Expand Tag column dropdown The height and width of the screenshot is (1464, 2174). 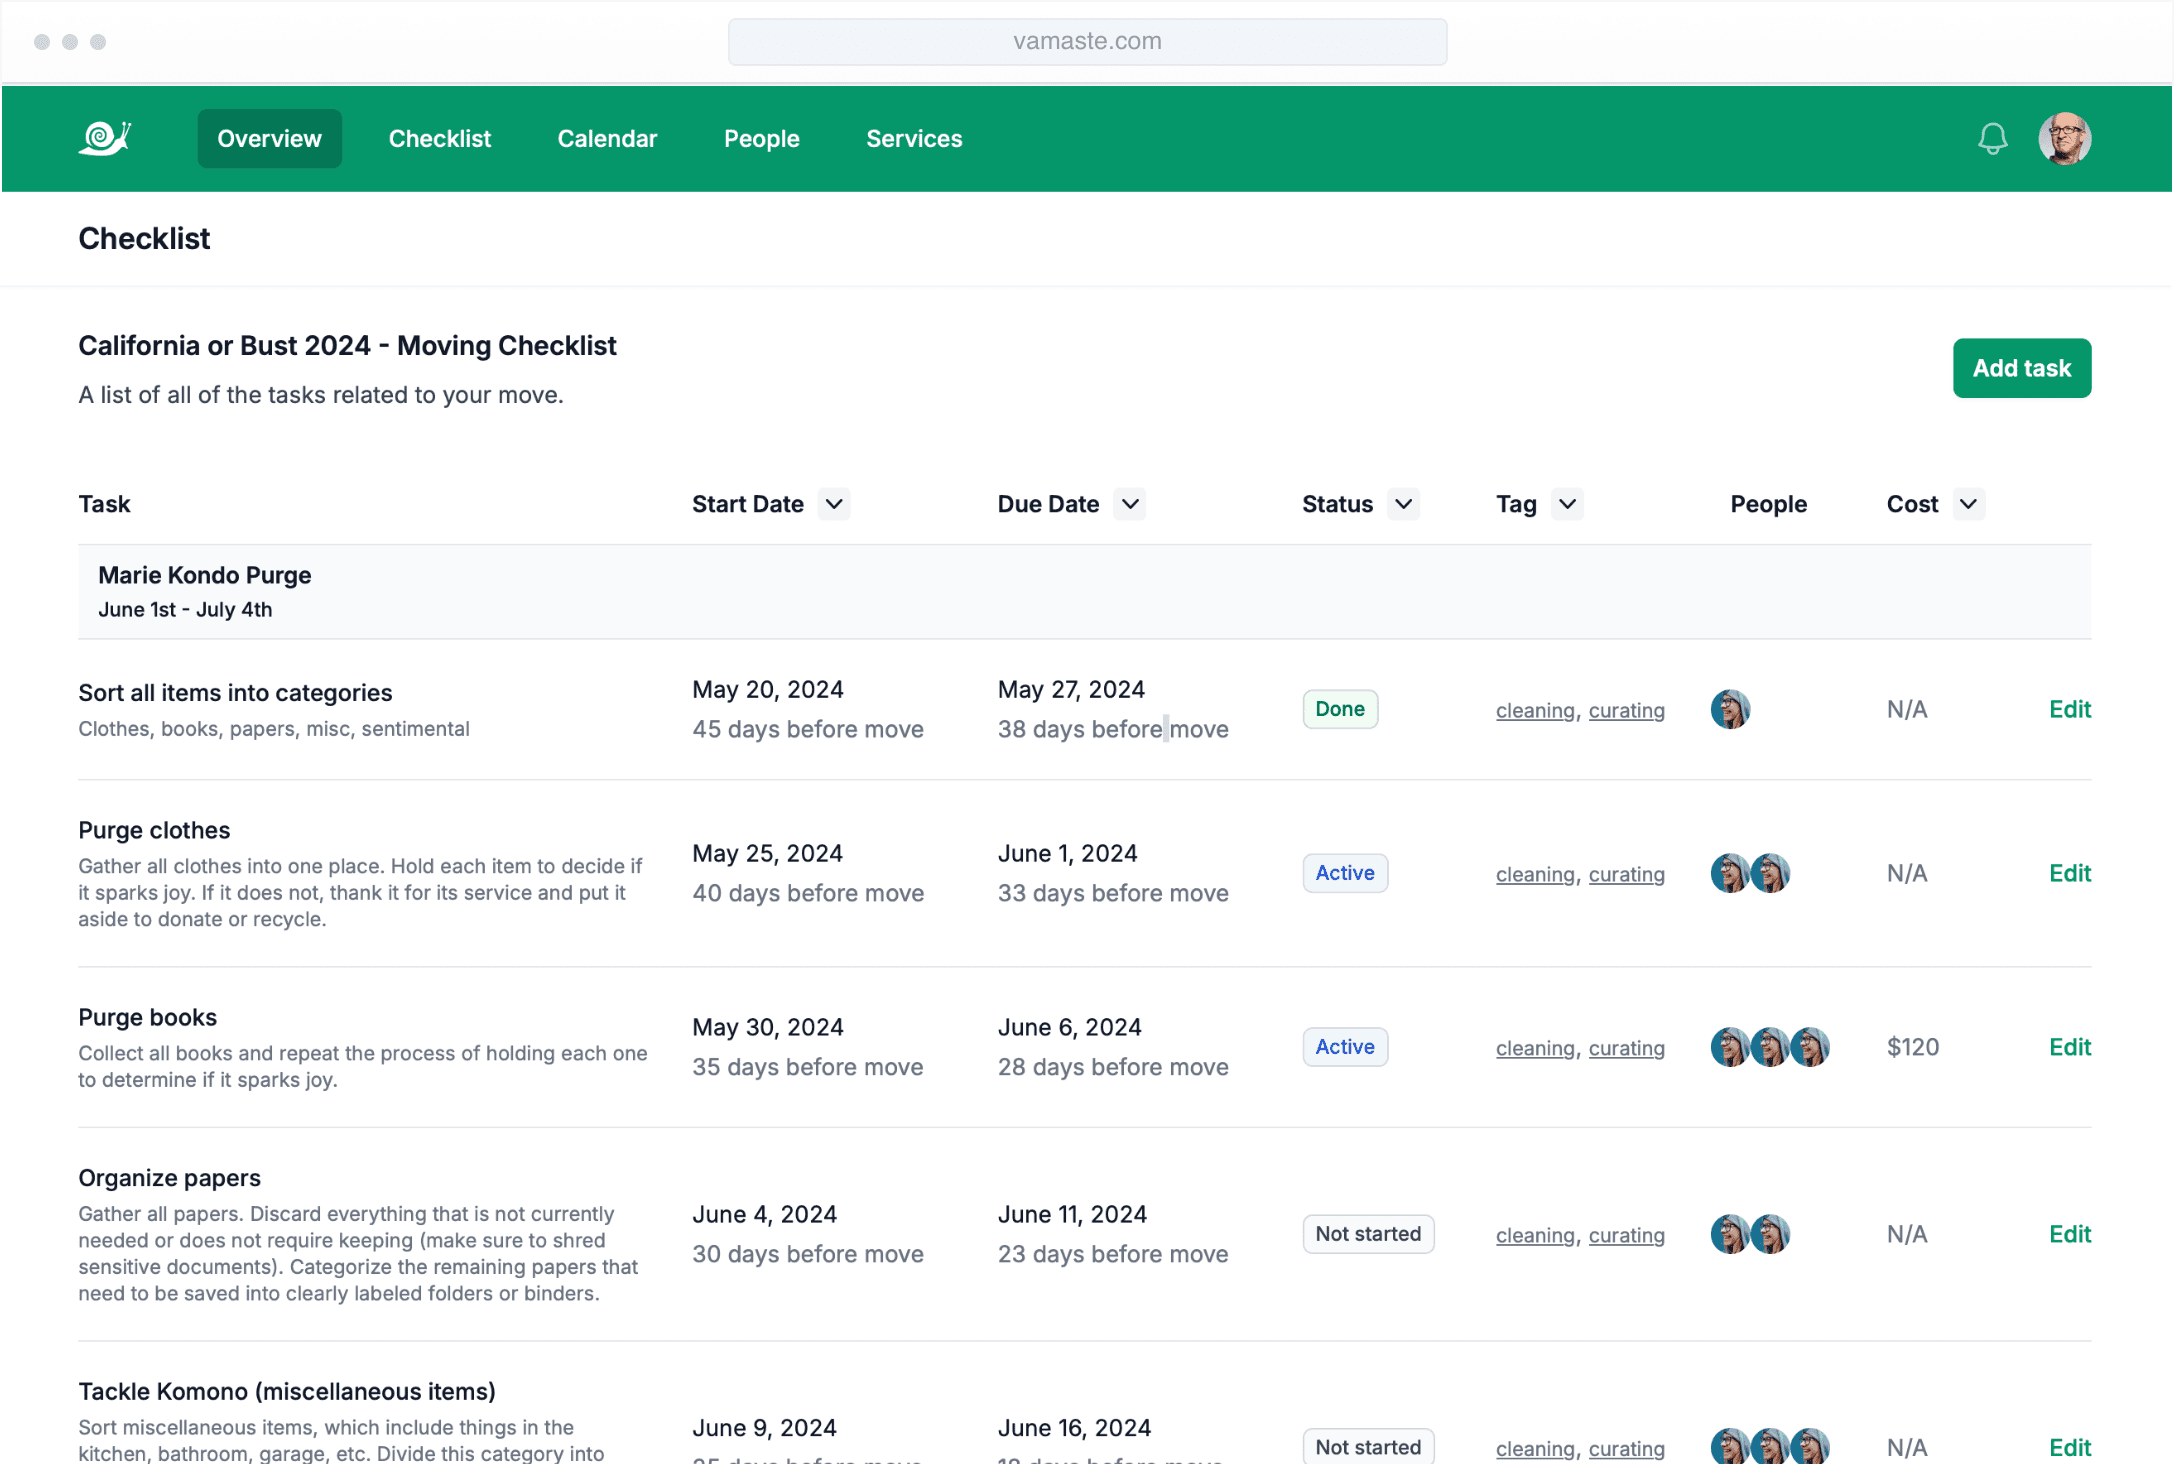[x=1567, y=504]
